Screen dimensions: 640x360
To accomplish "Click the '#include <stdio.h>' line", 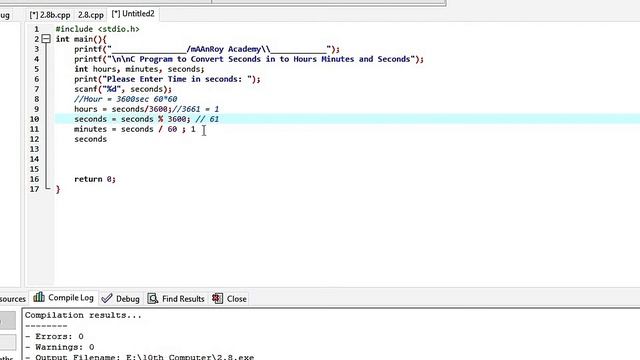I will (x=98, y=29).
